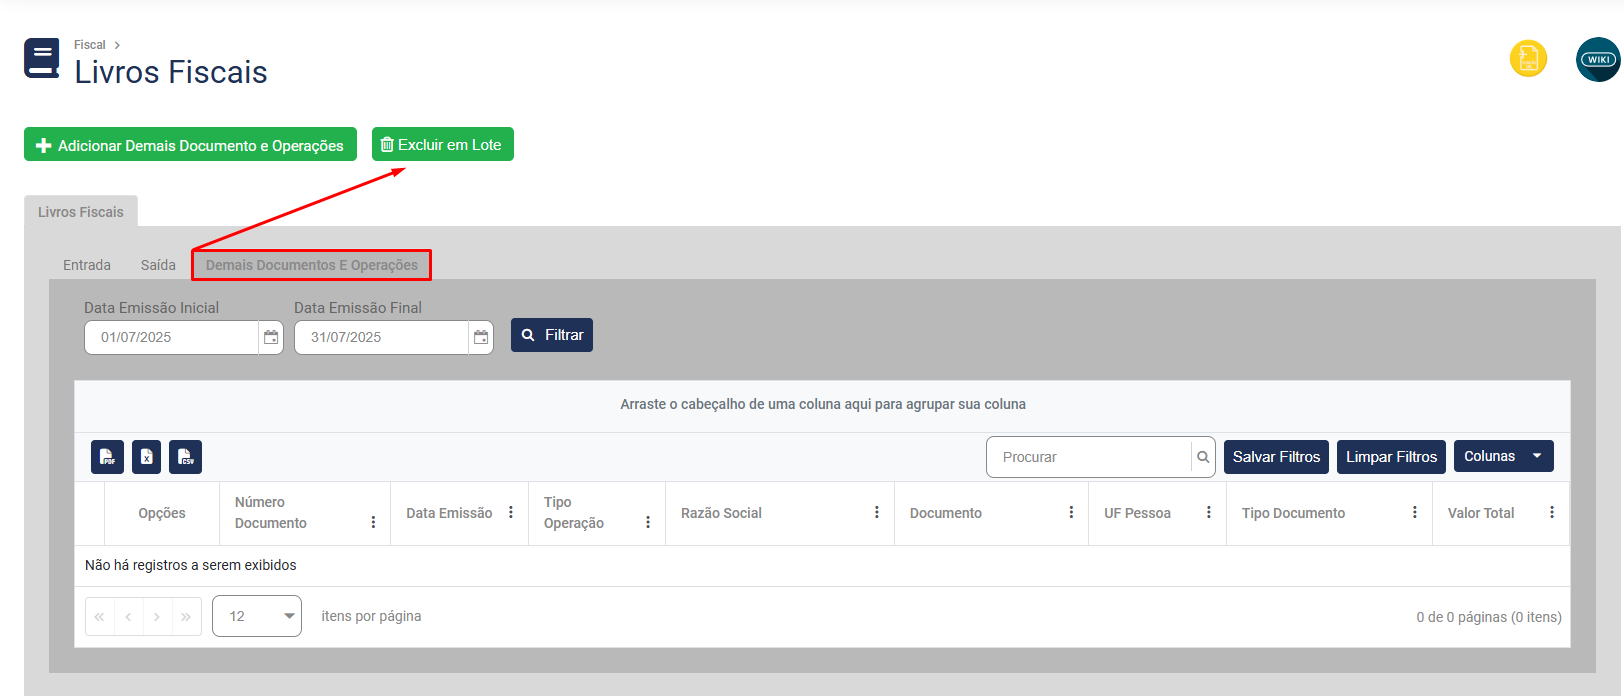
Task: Click the search magnifier in Procurar
Action: point(1203,457)
